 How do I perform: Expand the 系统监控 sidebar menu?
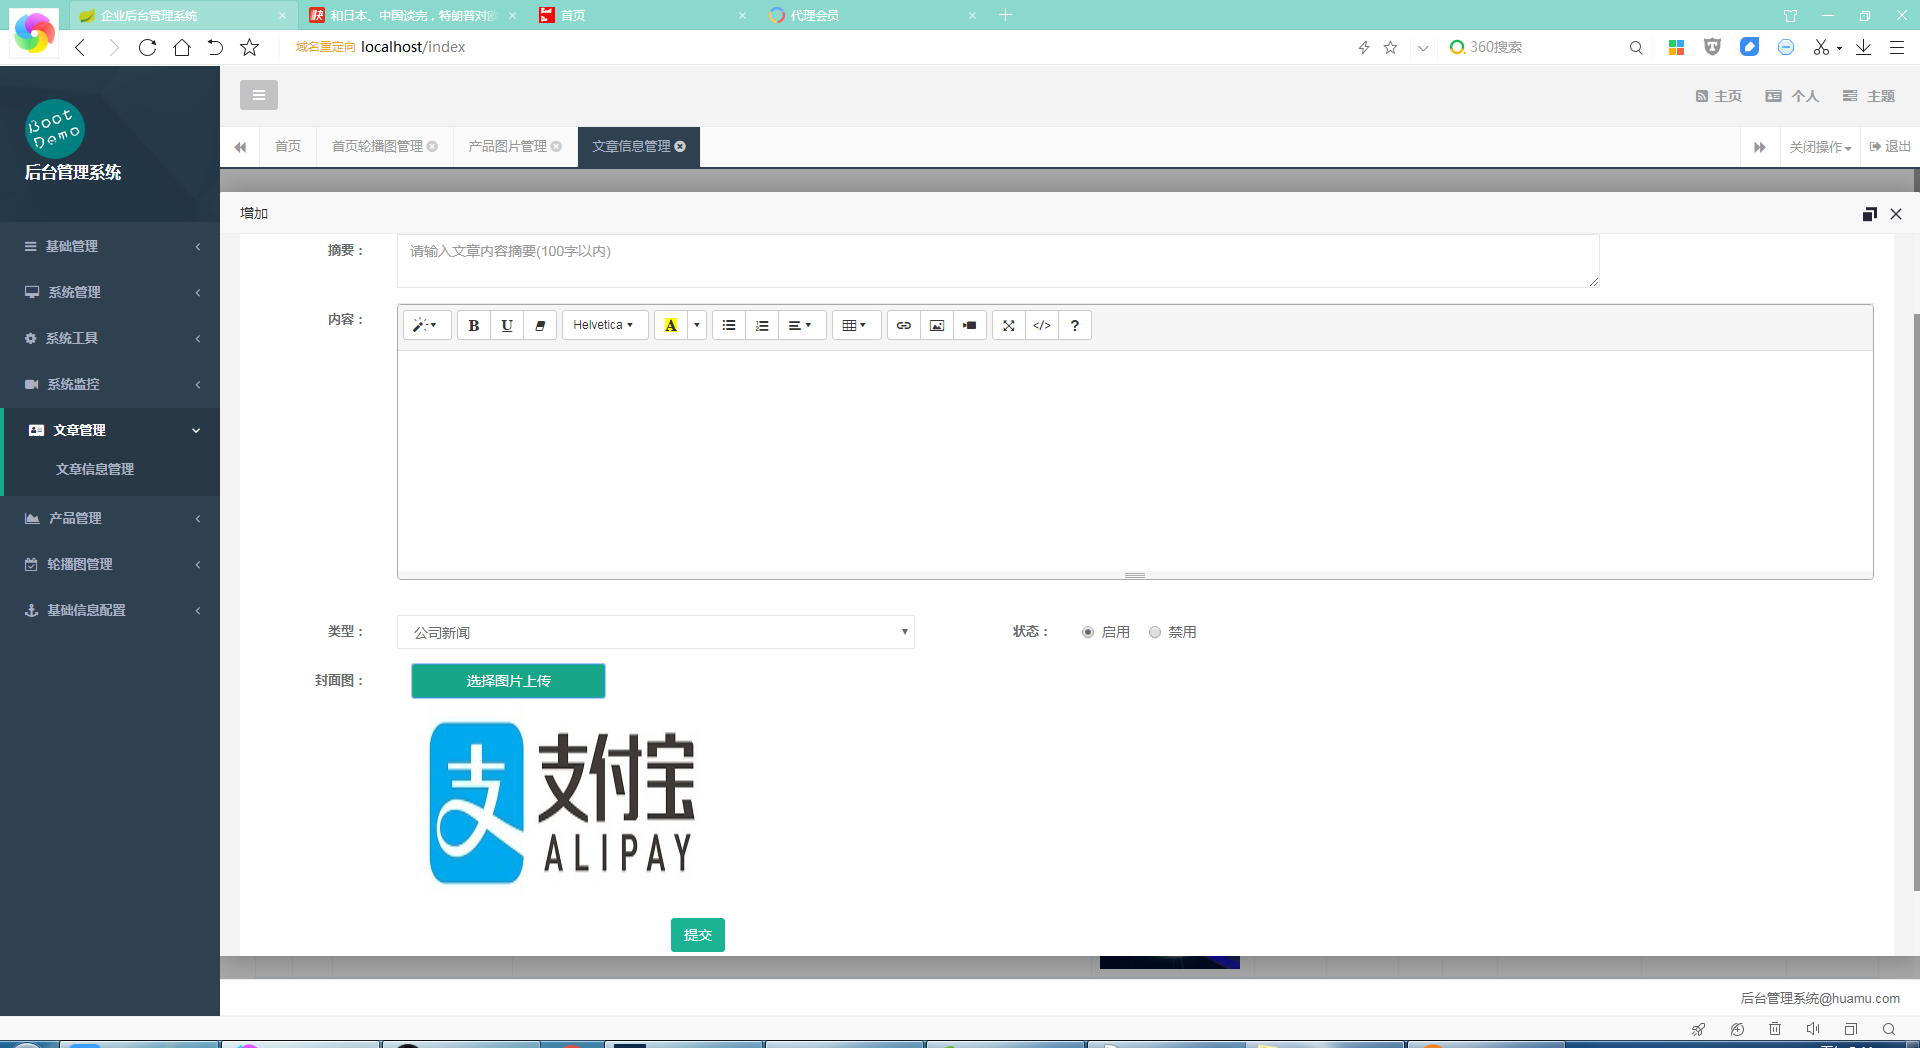[x=110, y=384]
